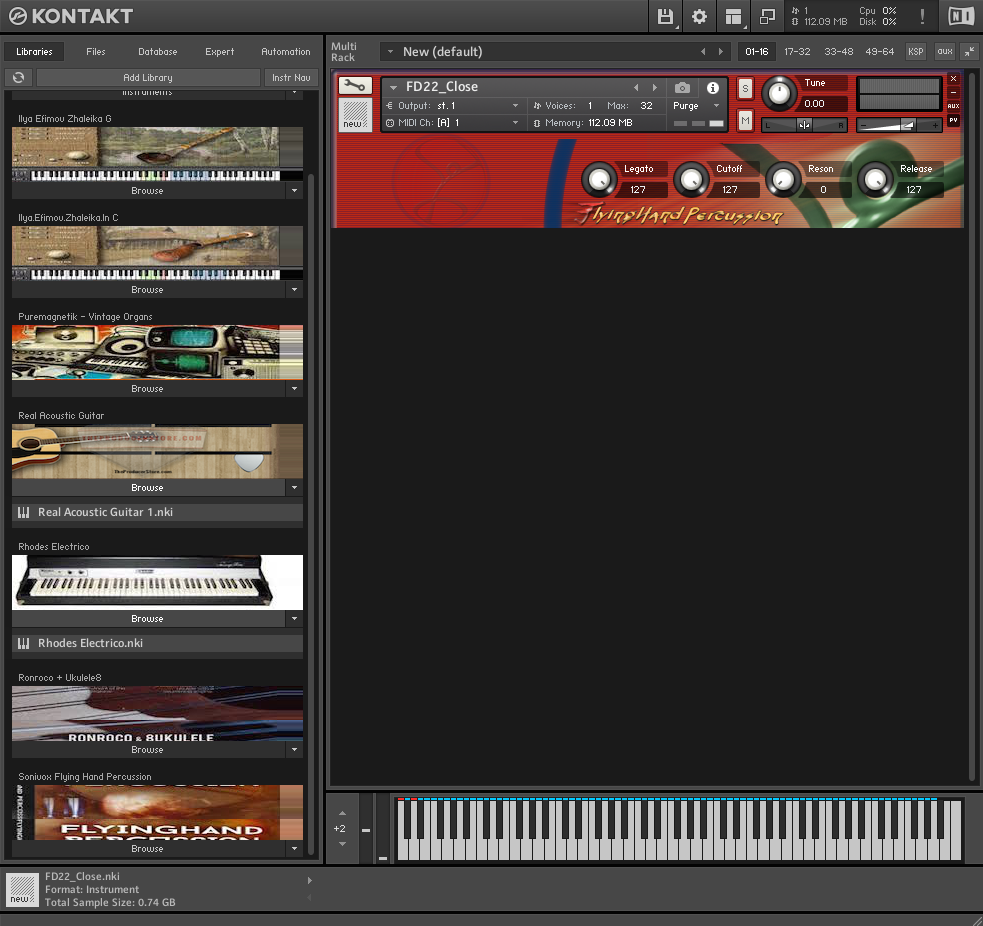Select next instrument preset arrow in FD22_Close

pyautogui.click(x=654, y=88)
